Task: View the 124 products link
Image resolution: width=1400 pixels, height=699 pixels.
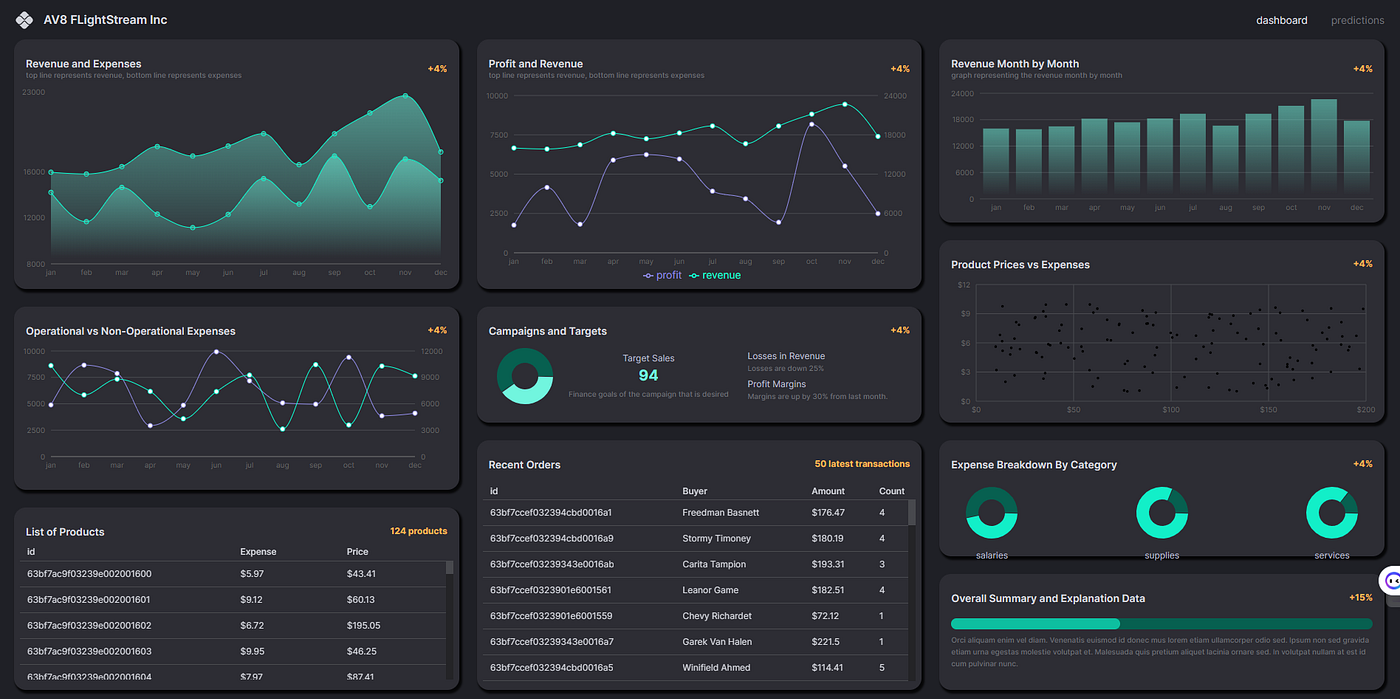Action: click(419, 531)
